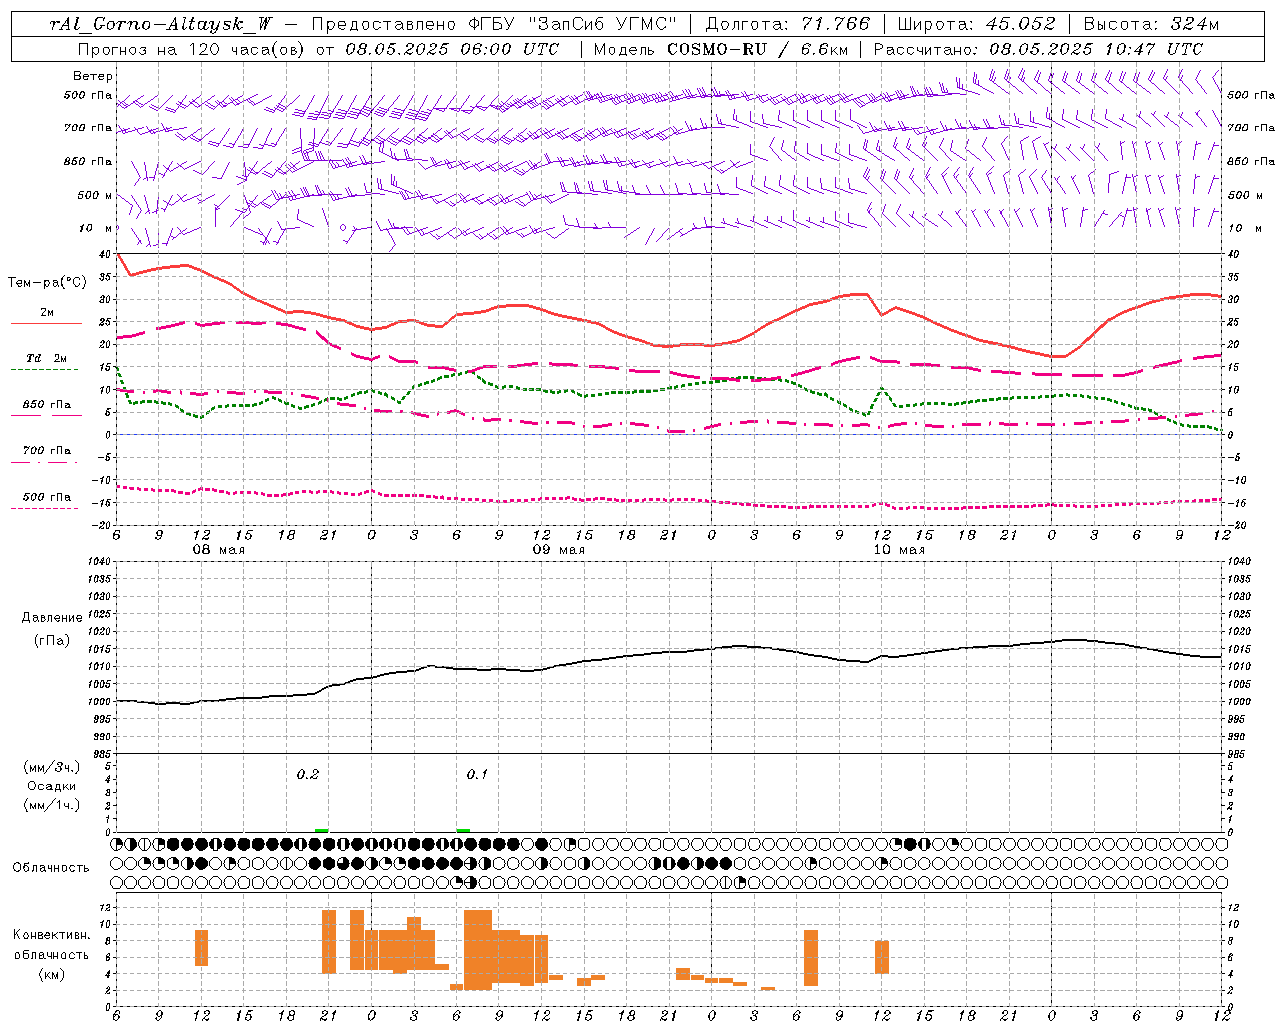Viewport: 1280px width, 1024px height.
Task: Click the Облачность cloud cover label
Action: (51, 867)
